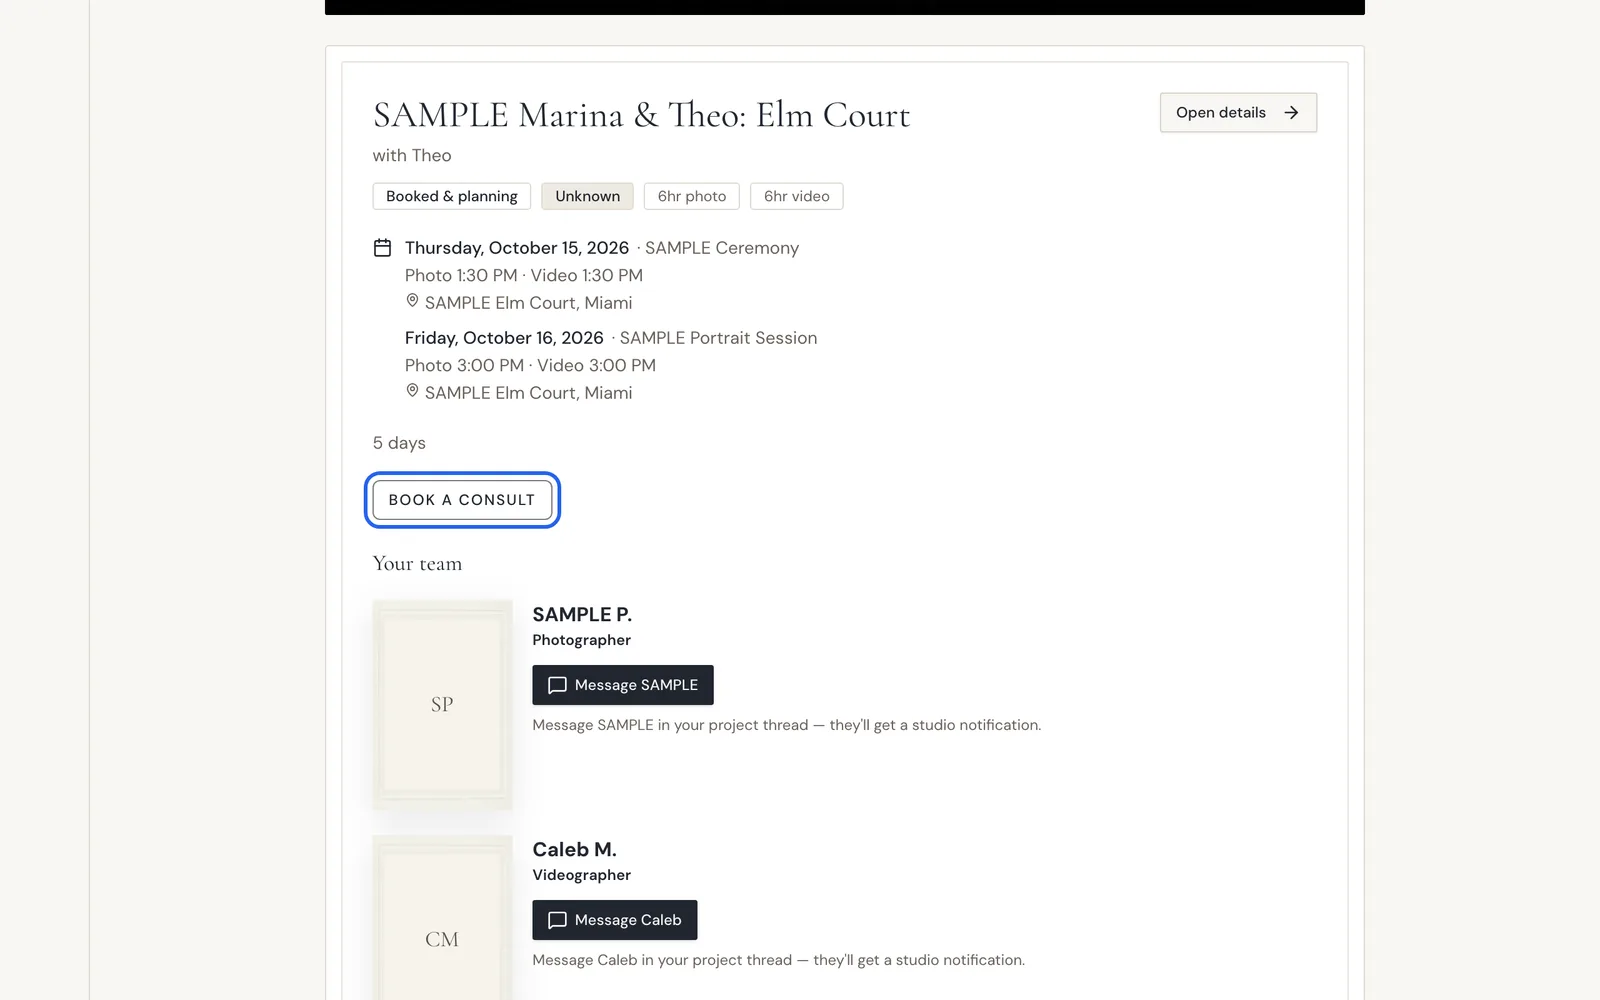Click the name 'SAMPLE P.'
The width and height of the screenshot is (1600, 1000).
point(582,614)
